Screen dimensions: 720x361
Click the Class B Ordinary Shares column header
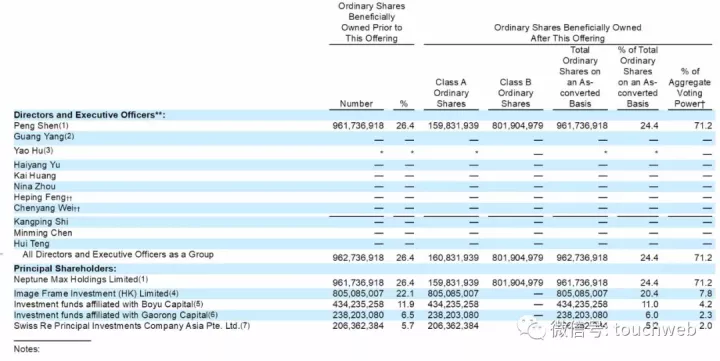coord(515,93)
